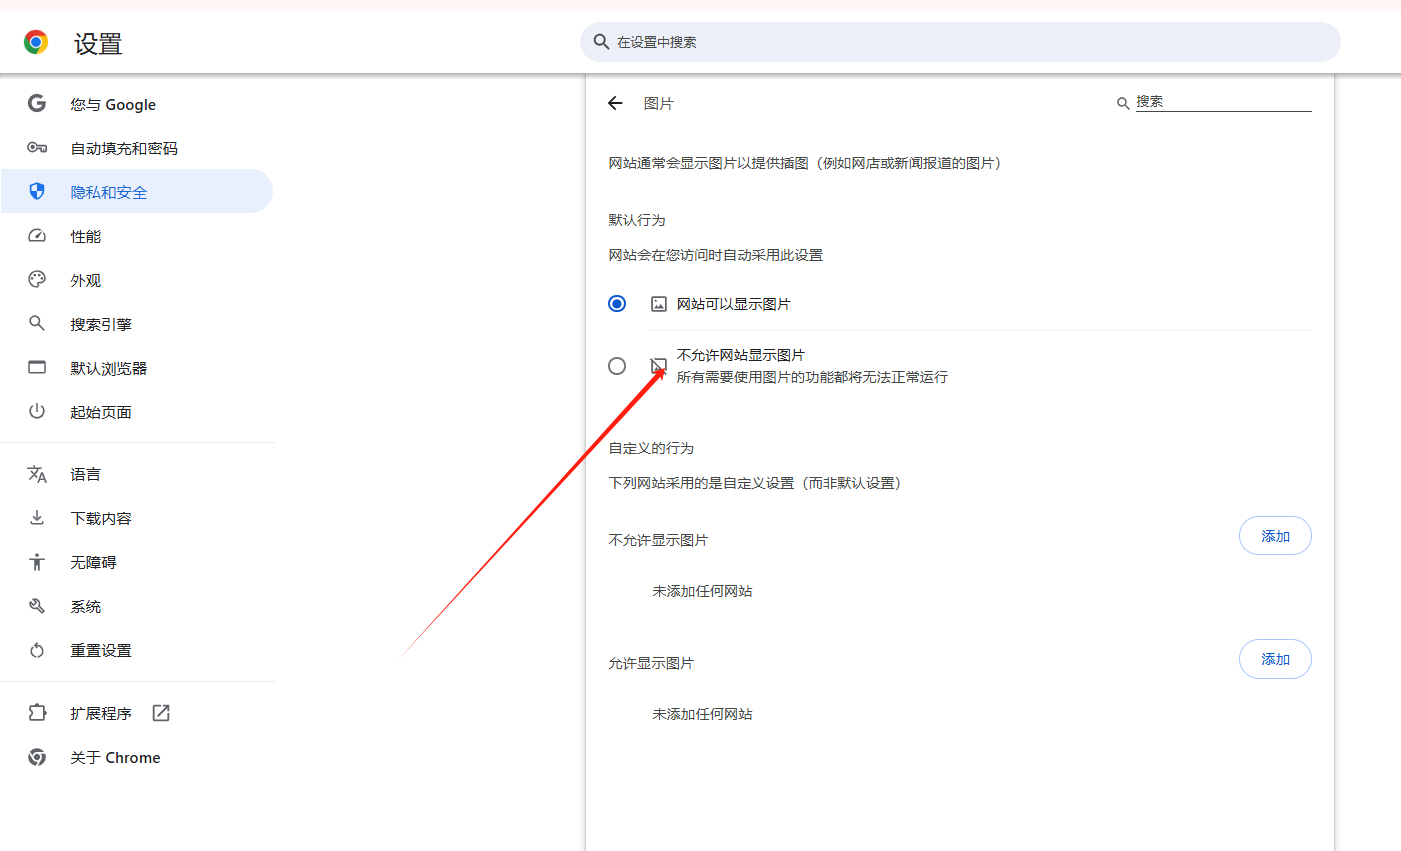This screenshot has height=851, width=1401.
Task: Click the external link icon beside 扩展程序
Action: [x=161, y=713]
